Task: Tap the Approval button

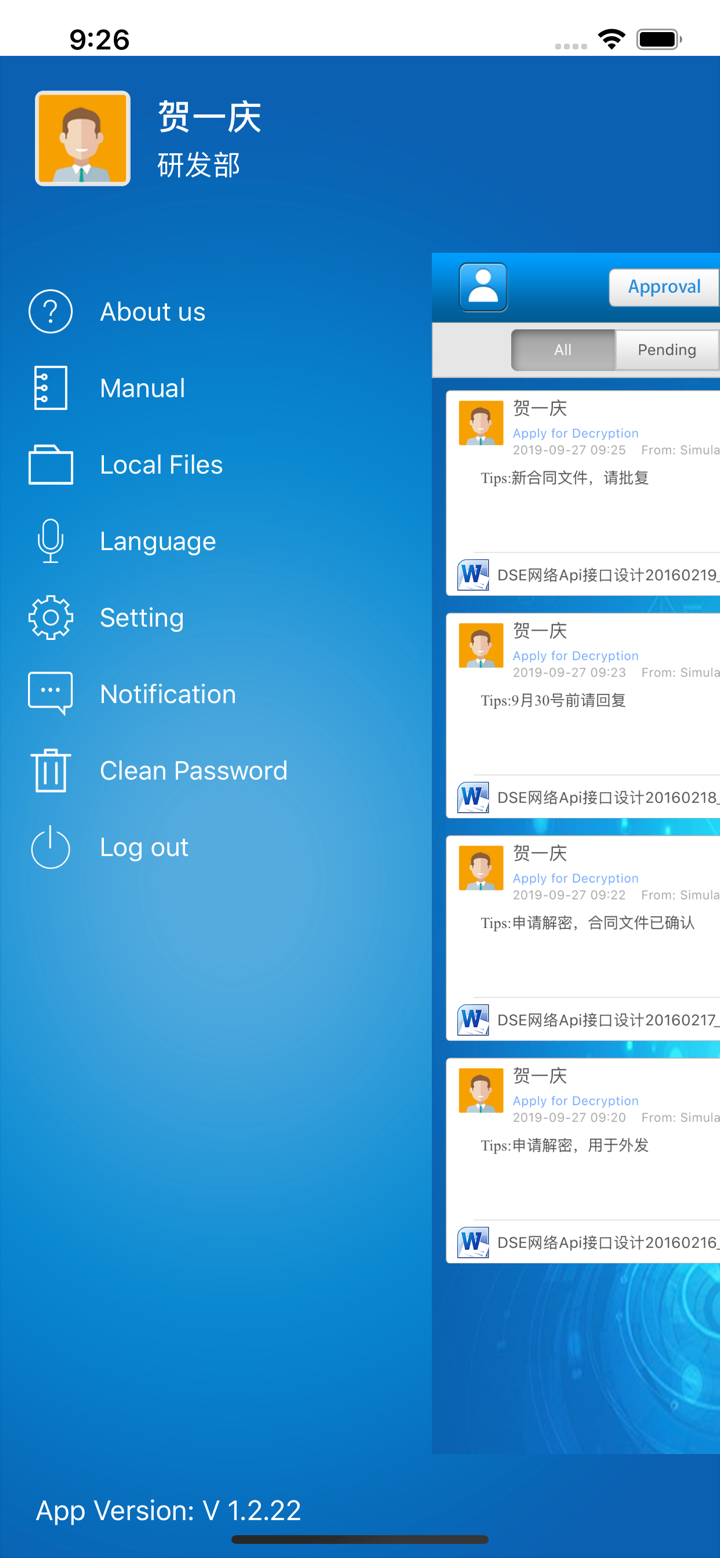Action: [x=664, y=287]
